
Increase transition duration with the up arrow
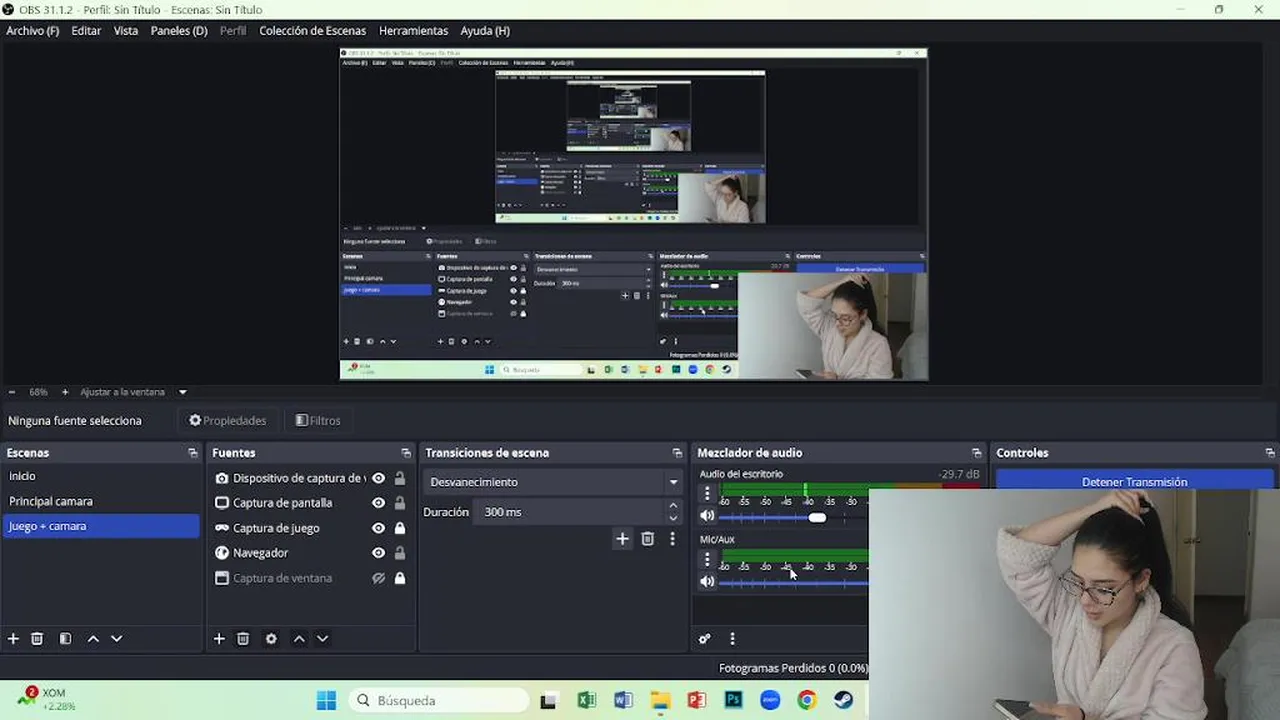tap(673, 506)
